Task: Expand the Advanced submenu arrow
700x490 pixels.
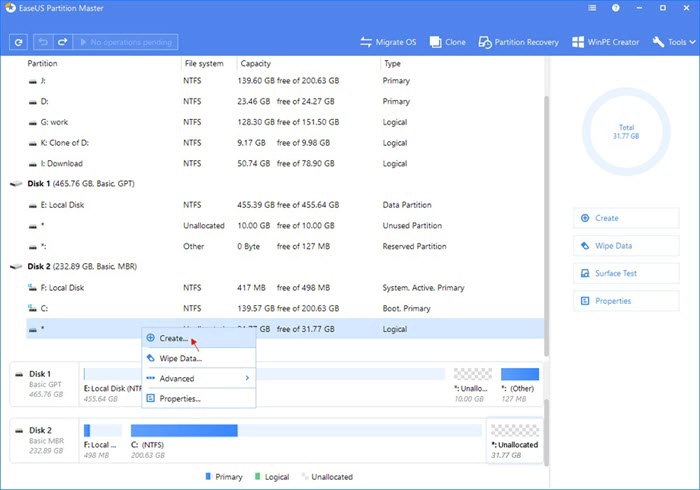Action: [247, 378]
